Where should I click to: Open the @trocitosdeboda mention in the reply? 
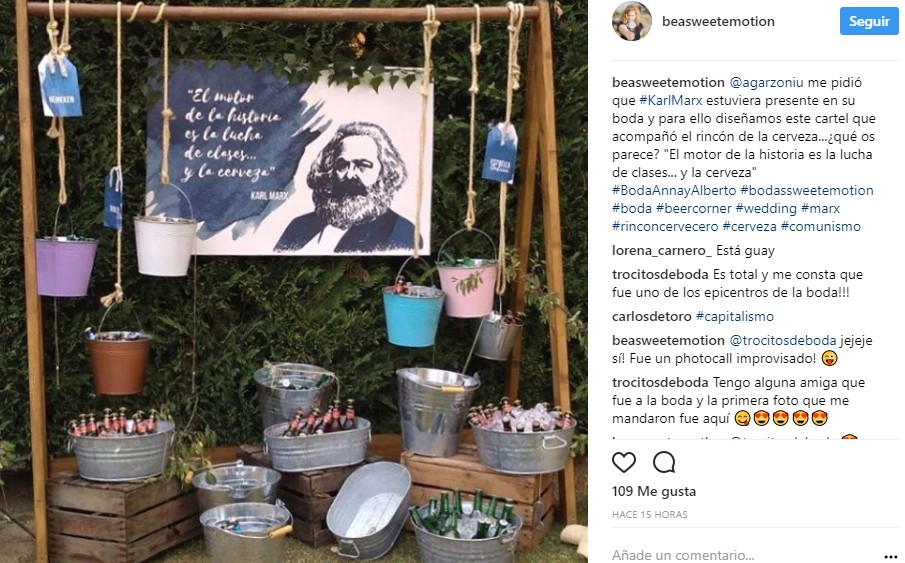pos(783,341)
